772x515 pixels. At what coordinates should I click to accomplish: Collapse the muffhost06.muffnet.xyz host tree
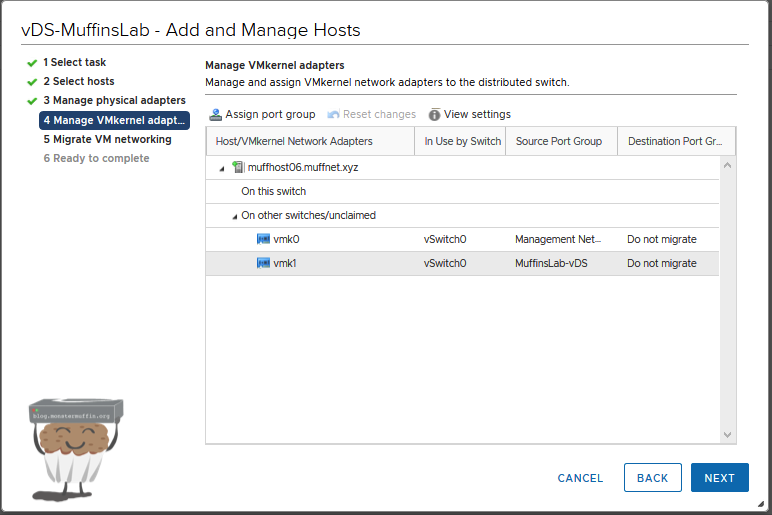click(x=222, y=169)
